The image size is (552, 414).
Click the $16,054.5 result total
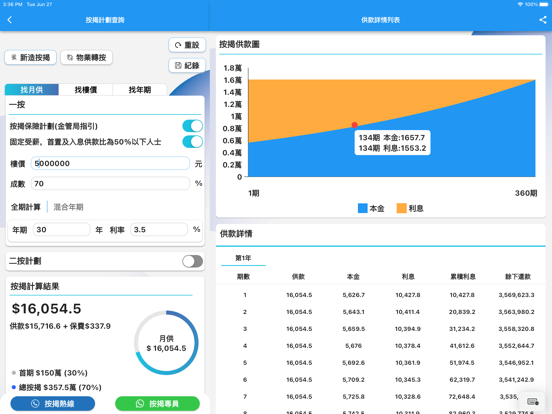tap(46, 309)
